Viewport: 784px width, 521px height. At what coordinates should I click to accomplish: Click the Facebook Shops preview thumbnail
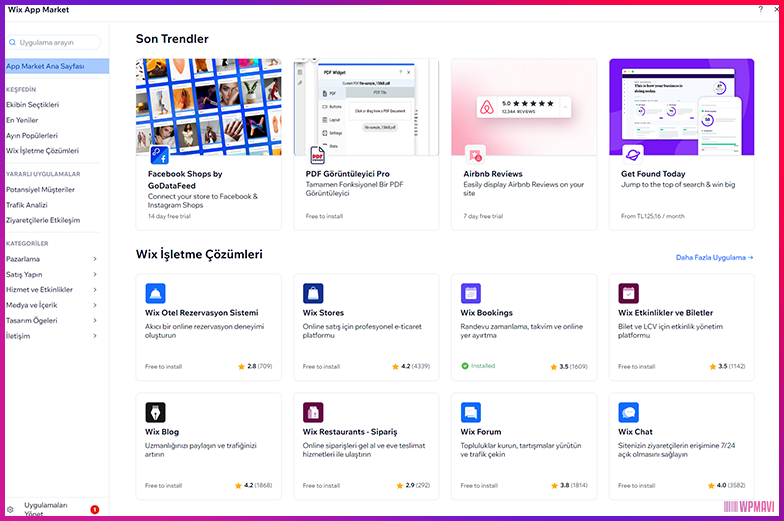tap(208, 107)
